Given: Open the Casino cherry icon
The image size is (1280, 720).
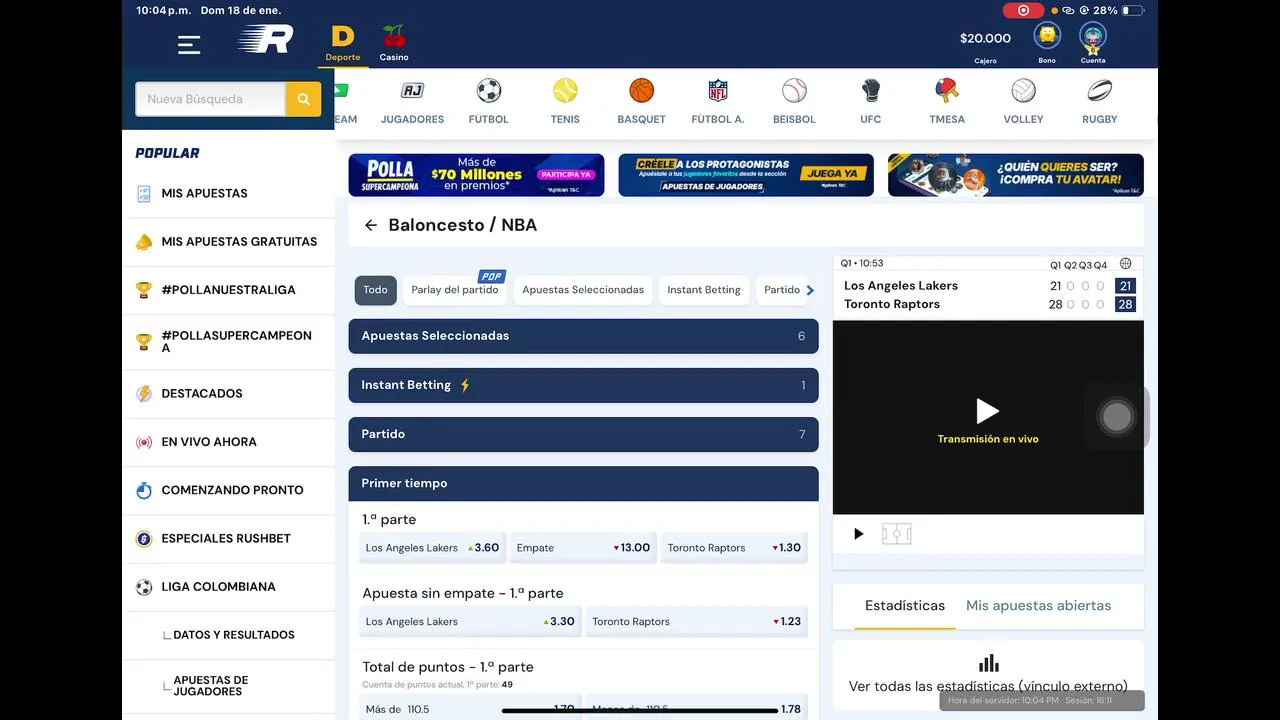Looking at the screenshot, I should (394, 44).
